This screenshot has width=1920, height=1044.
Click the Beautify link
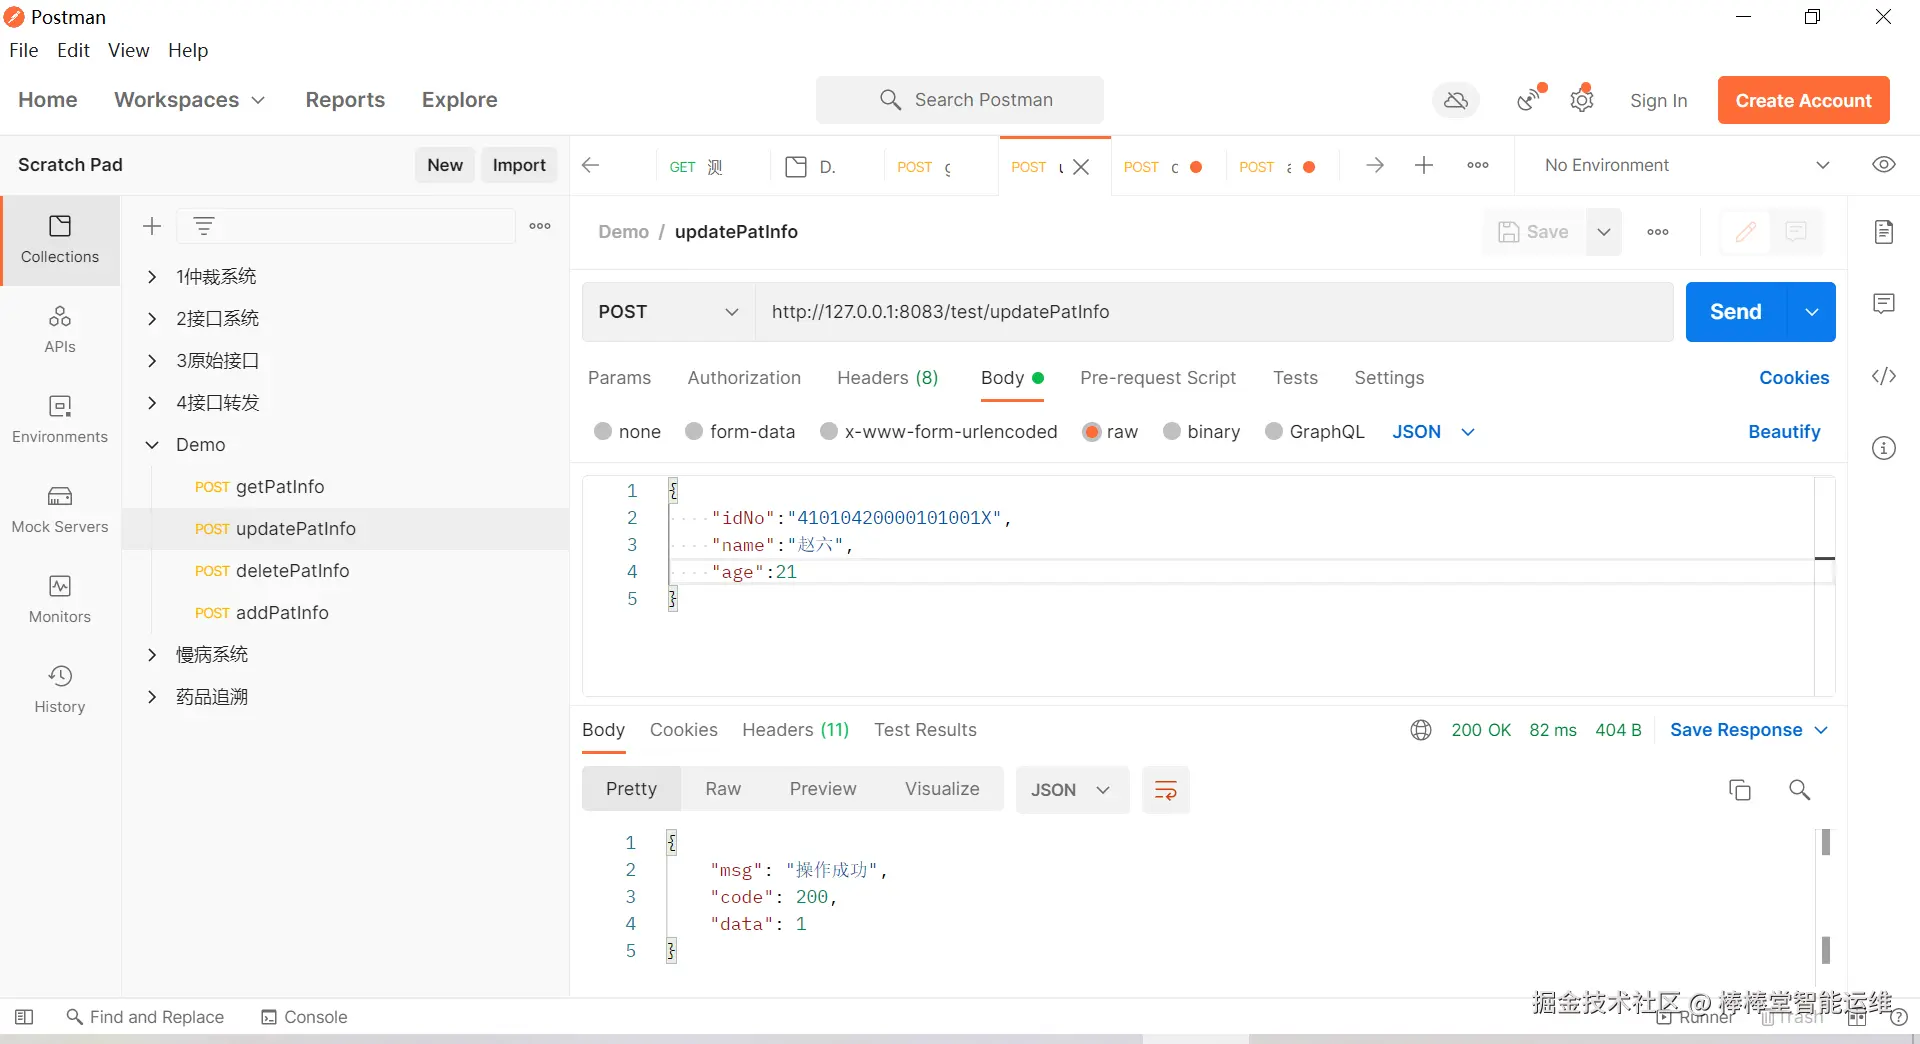pos(1784,432)
